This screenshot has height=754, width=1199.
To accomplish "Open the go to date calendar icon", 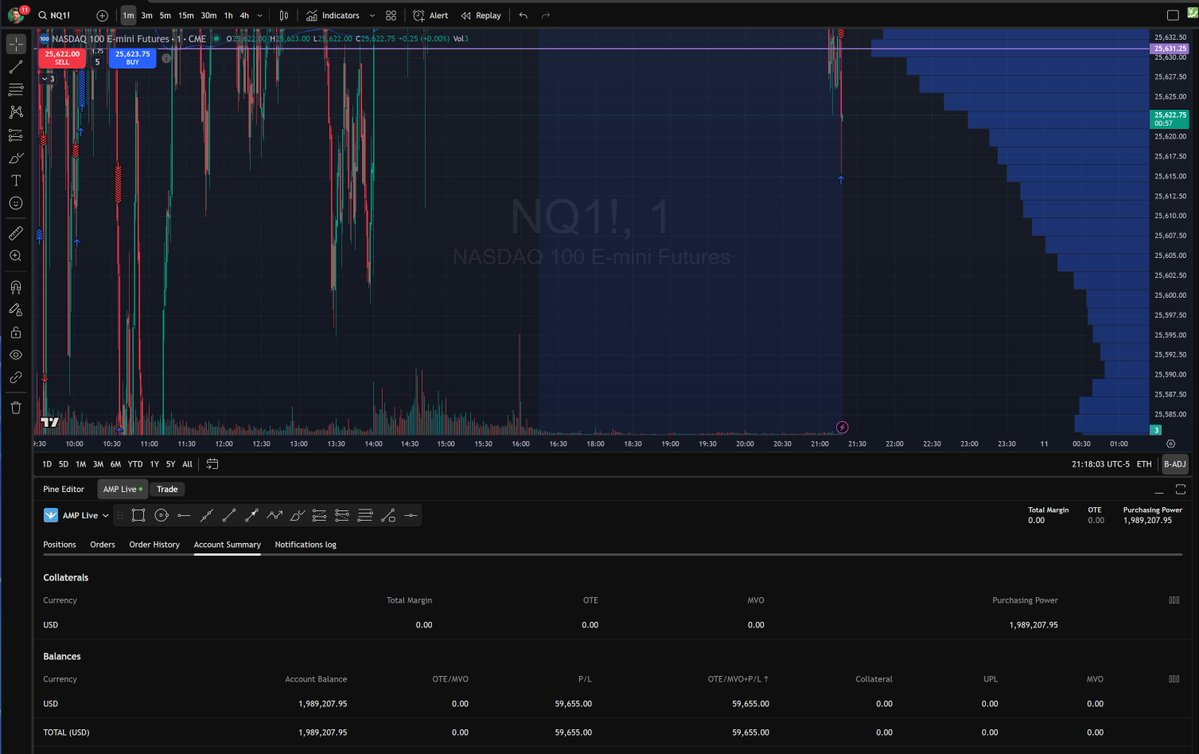I will pyautogui.click(x=213, y=464).
